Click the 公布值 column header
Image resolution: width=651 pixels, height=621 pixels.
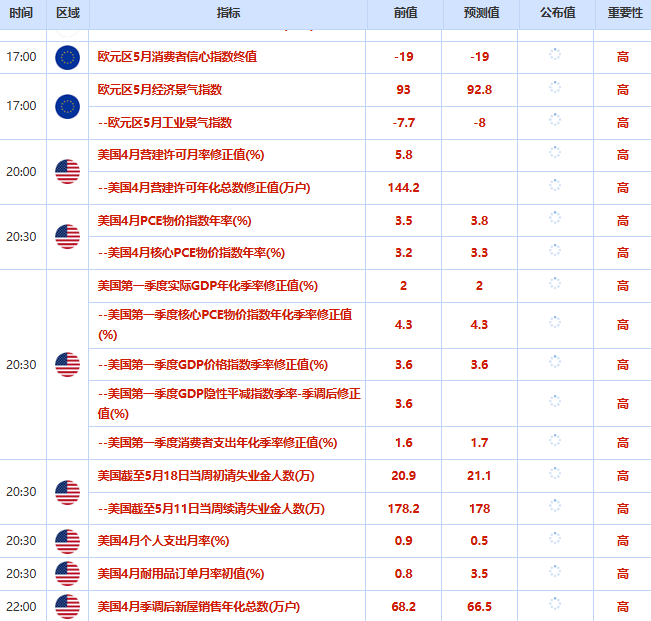[x=557, y=13]
